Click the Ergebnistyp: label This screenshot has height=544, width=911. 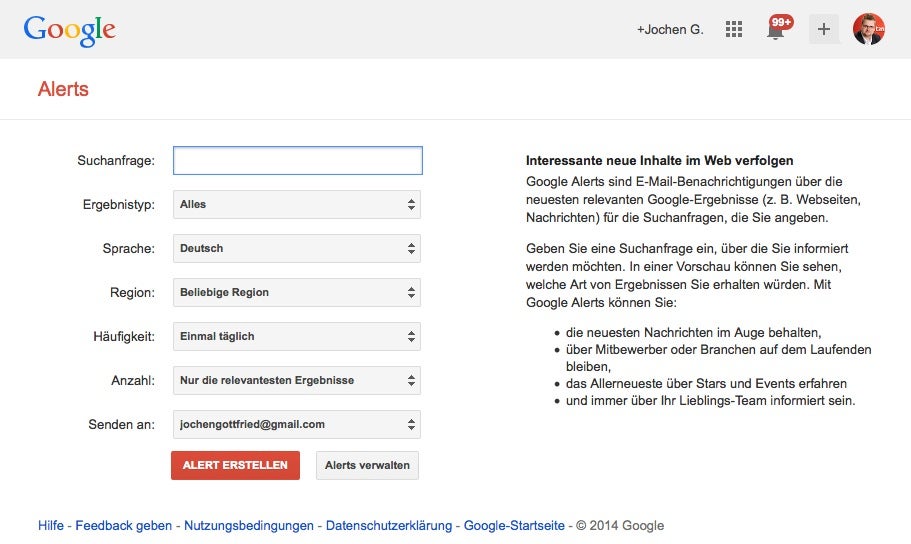(119, 205)
